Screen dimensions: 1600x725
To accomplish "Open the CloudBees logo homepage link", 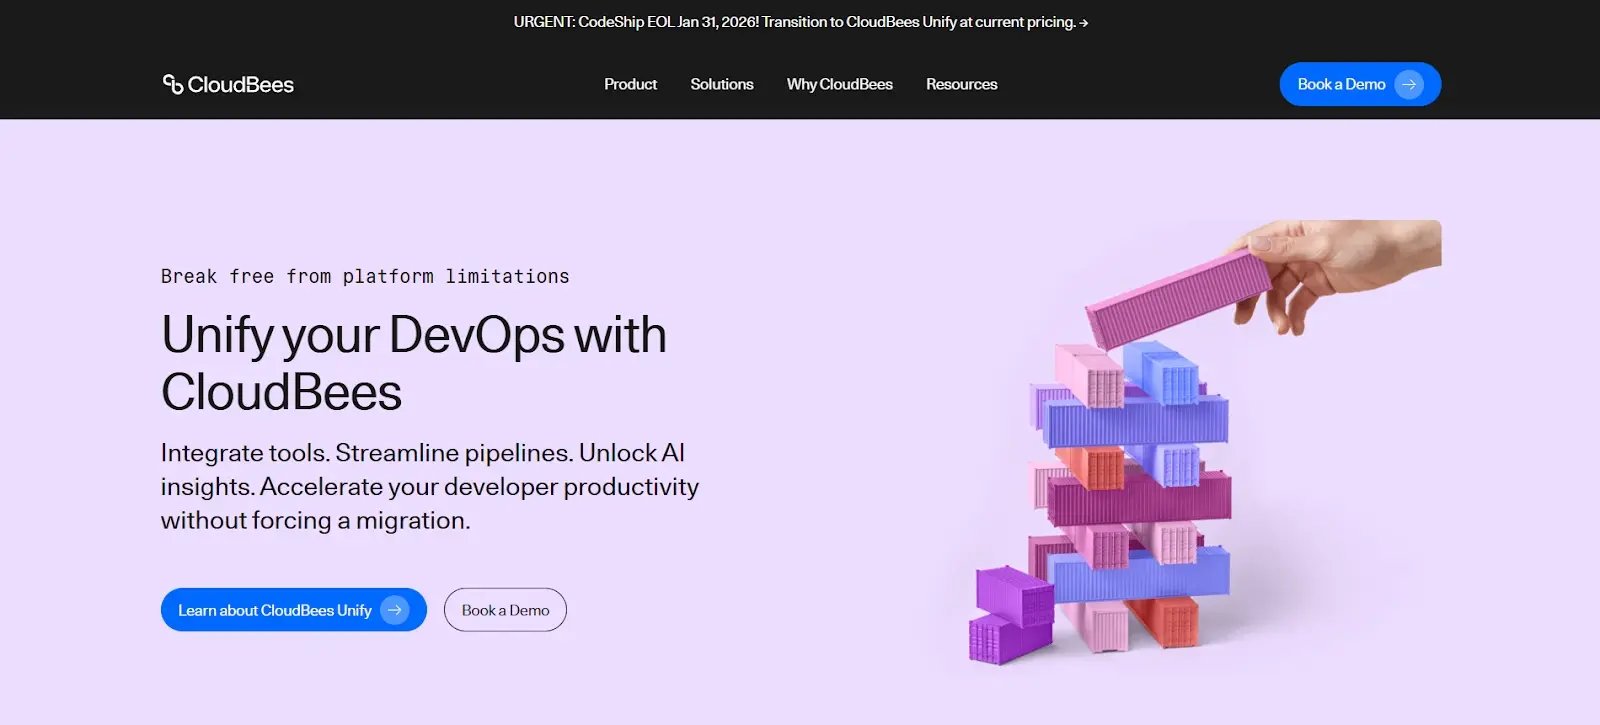I will click(228, 85).
